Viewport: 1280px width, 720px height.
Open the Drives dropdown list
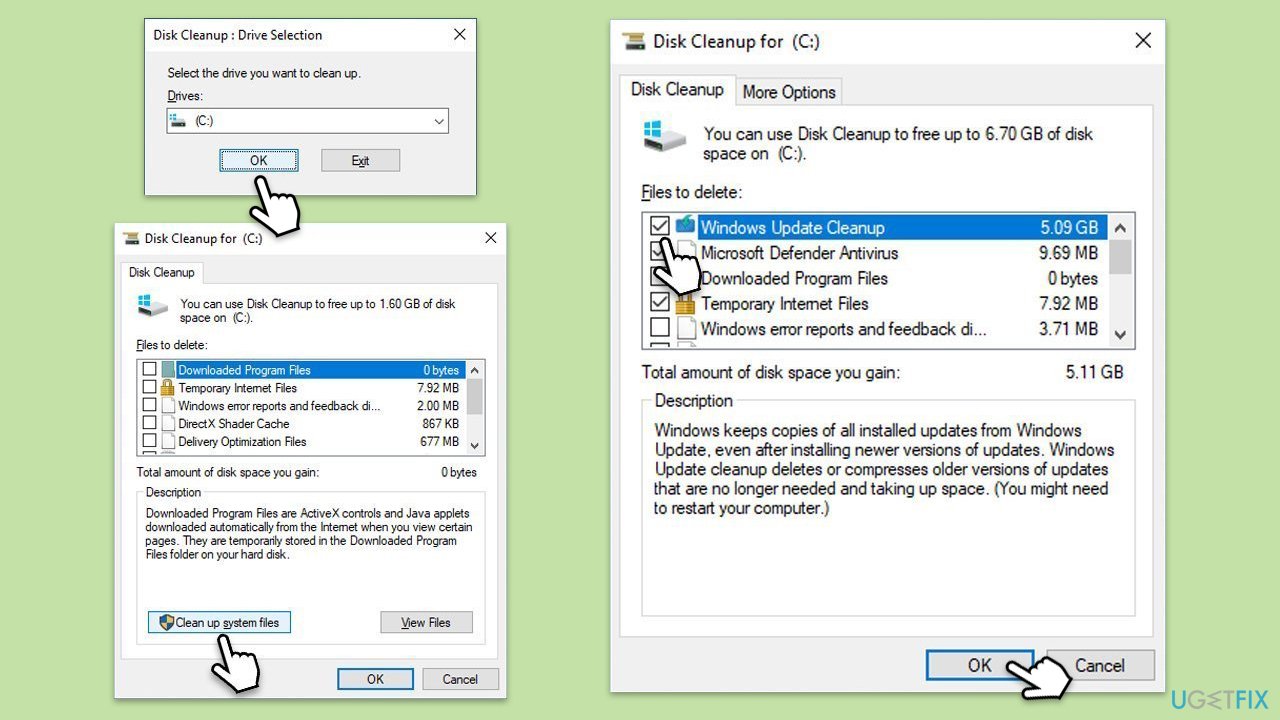tap(438, 121)
